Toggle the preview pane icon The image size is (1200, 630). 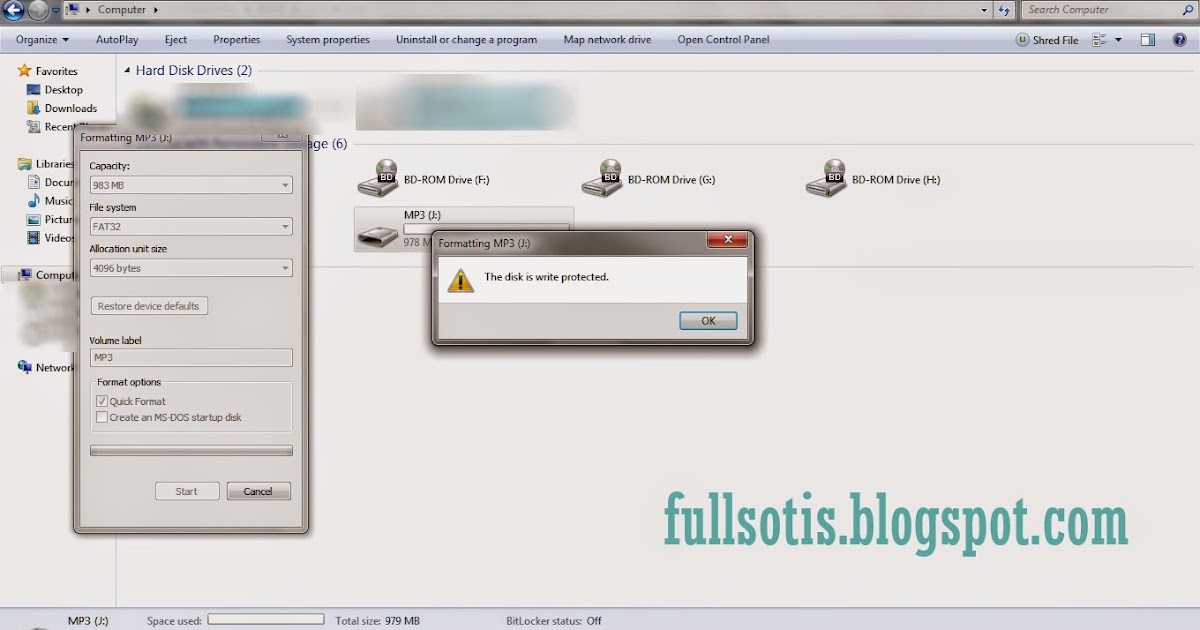(1148, 40)
